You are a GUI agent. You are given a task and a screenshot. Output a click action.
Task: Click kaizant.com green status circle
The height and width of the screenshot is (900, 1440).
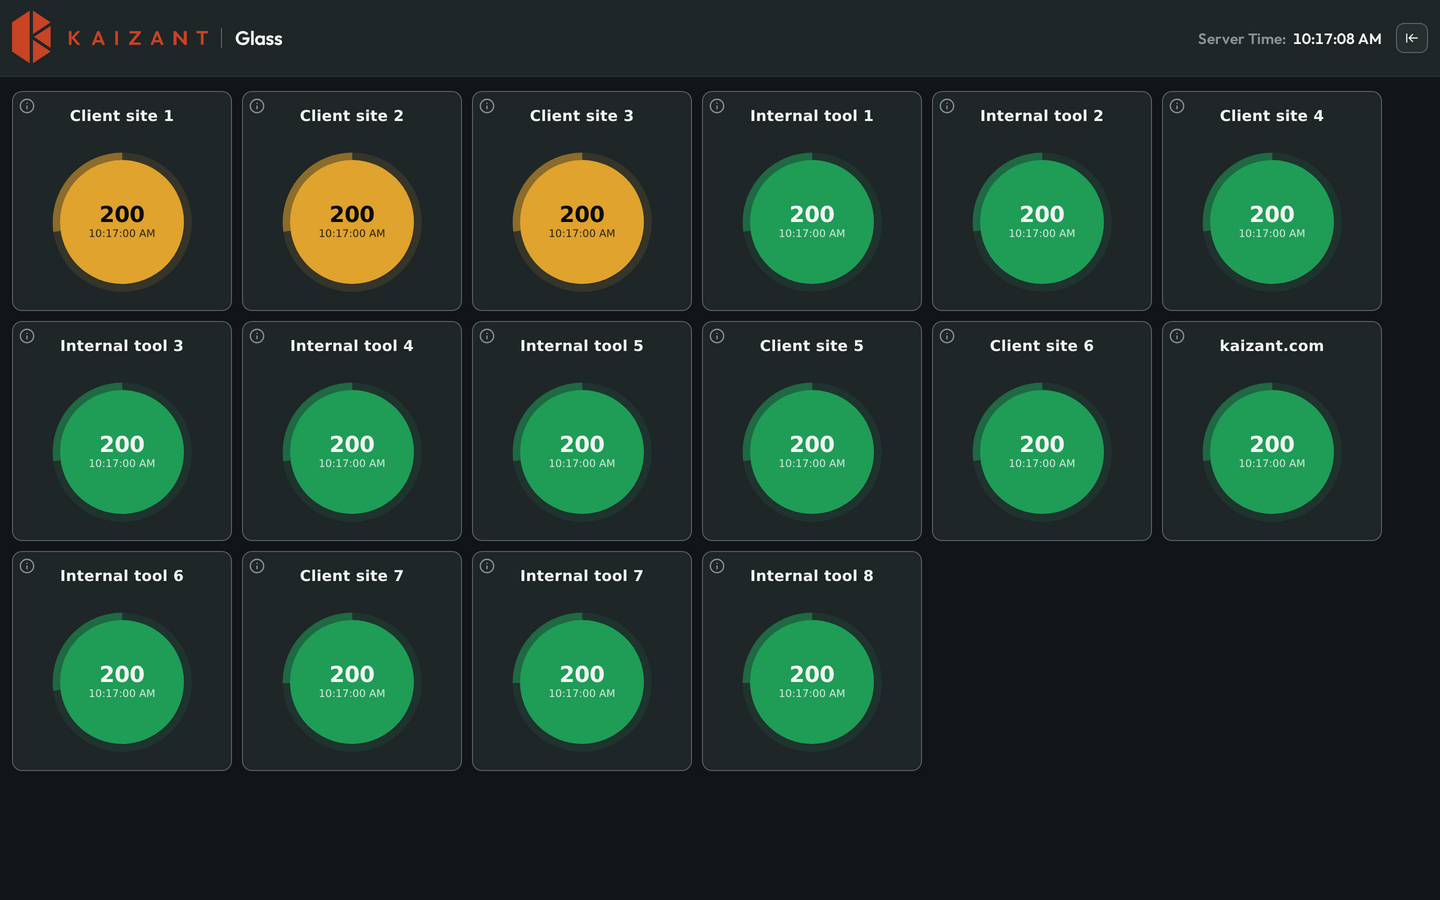click(1272, 452)
